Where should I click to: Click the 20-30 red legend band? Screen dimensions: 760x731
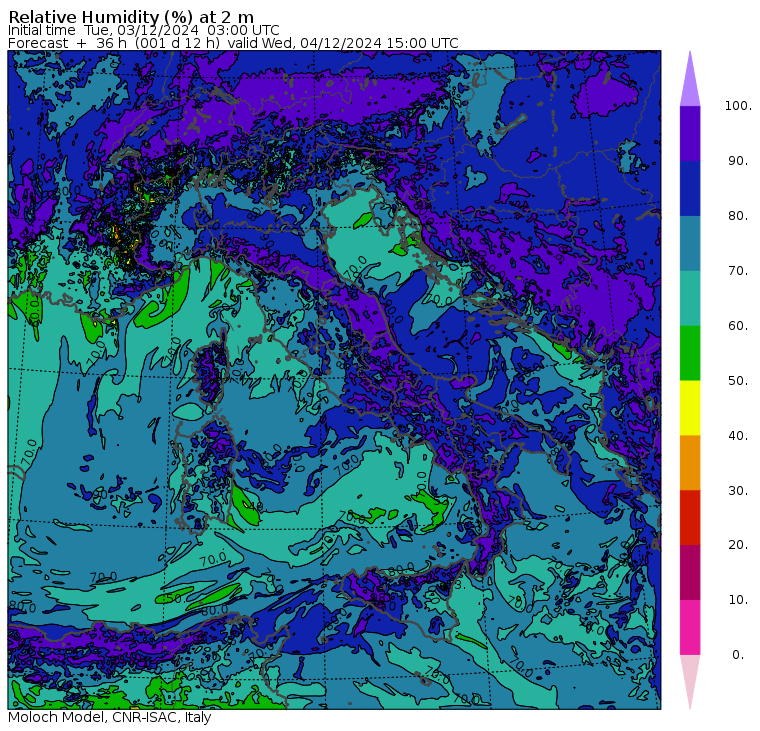[690, 518]
